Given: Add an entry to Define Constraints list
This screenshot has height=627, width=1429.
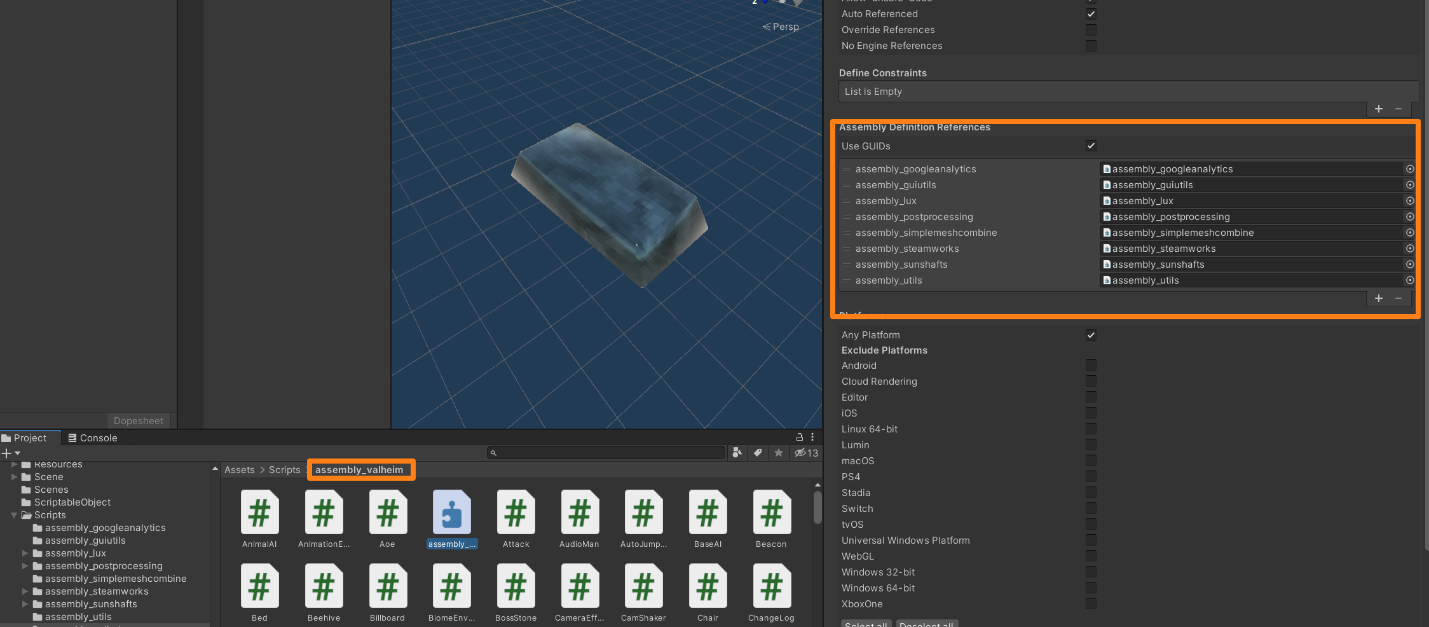Looking at the screenshot, I should [1378, 108].
